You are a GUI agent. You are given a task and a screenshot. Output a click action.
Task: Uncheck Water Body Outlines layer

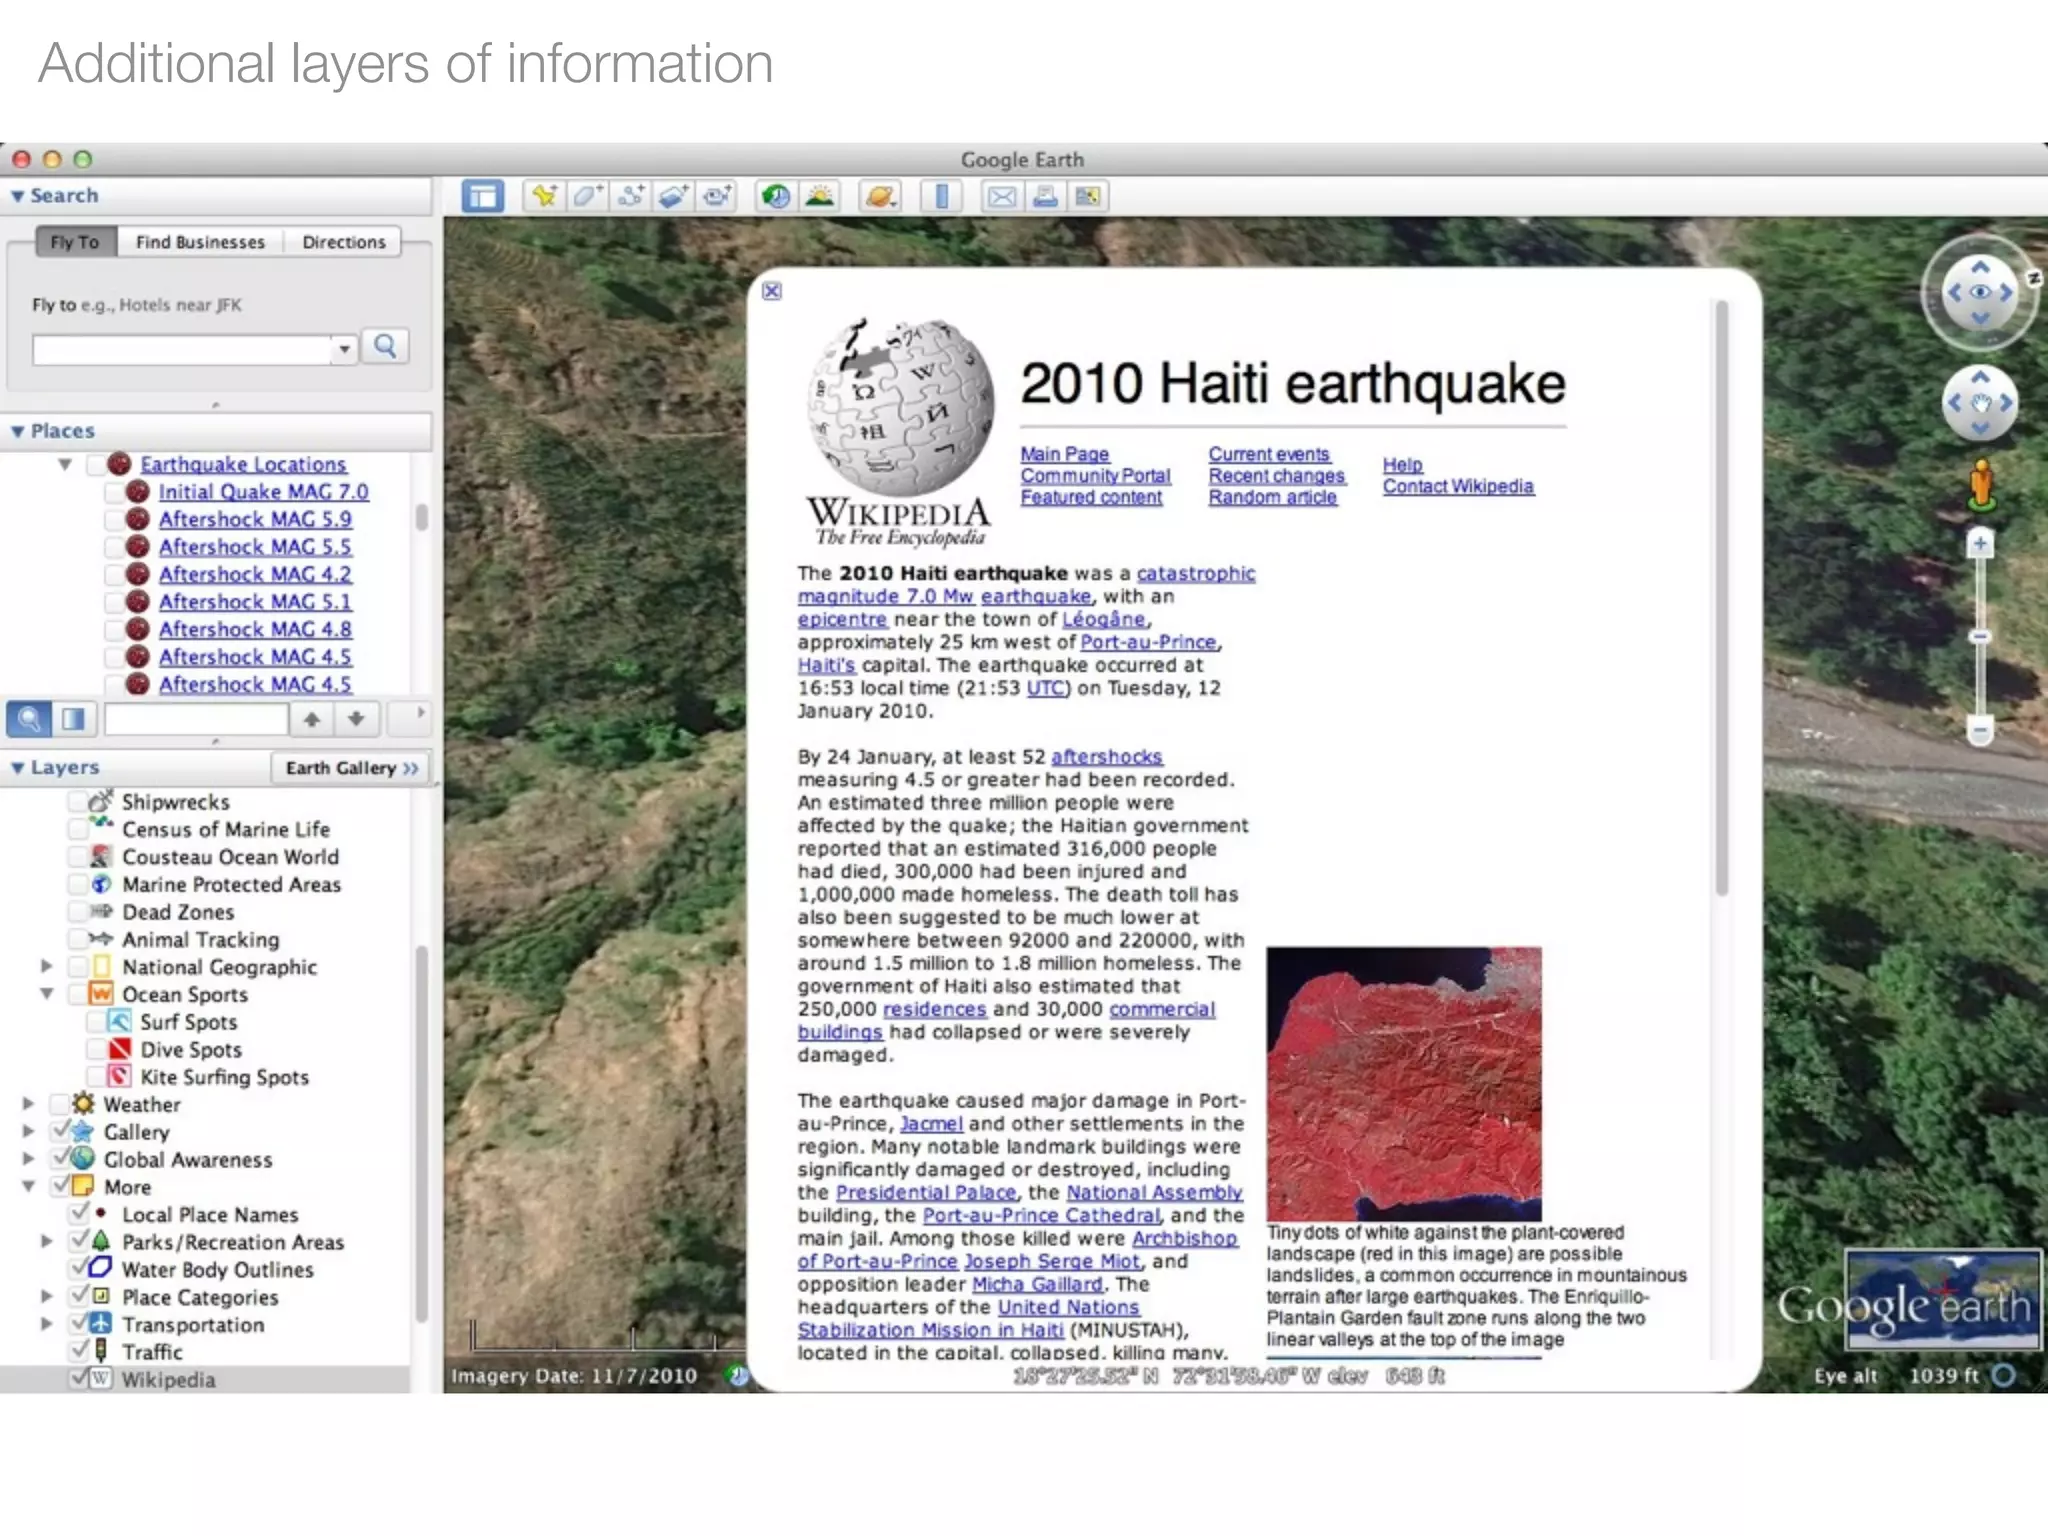tap(80, 1268)
